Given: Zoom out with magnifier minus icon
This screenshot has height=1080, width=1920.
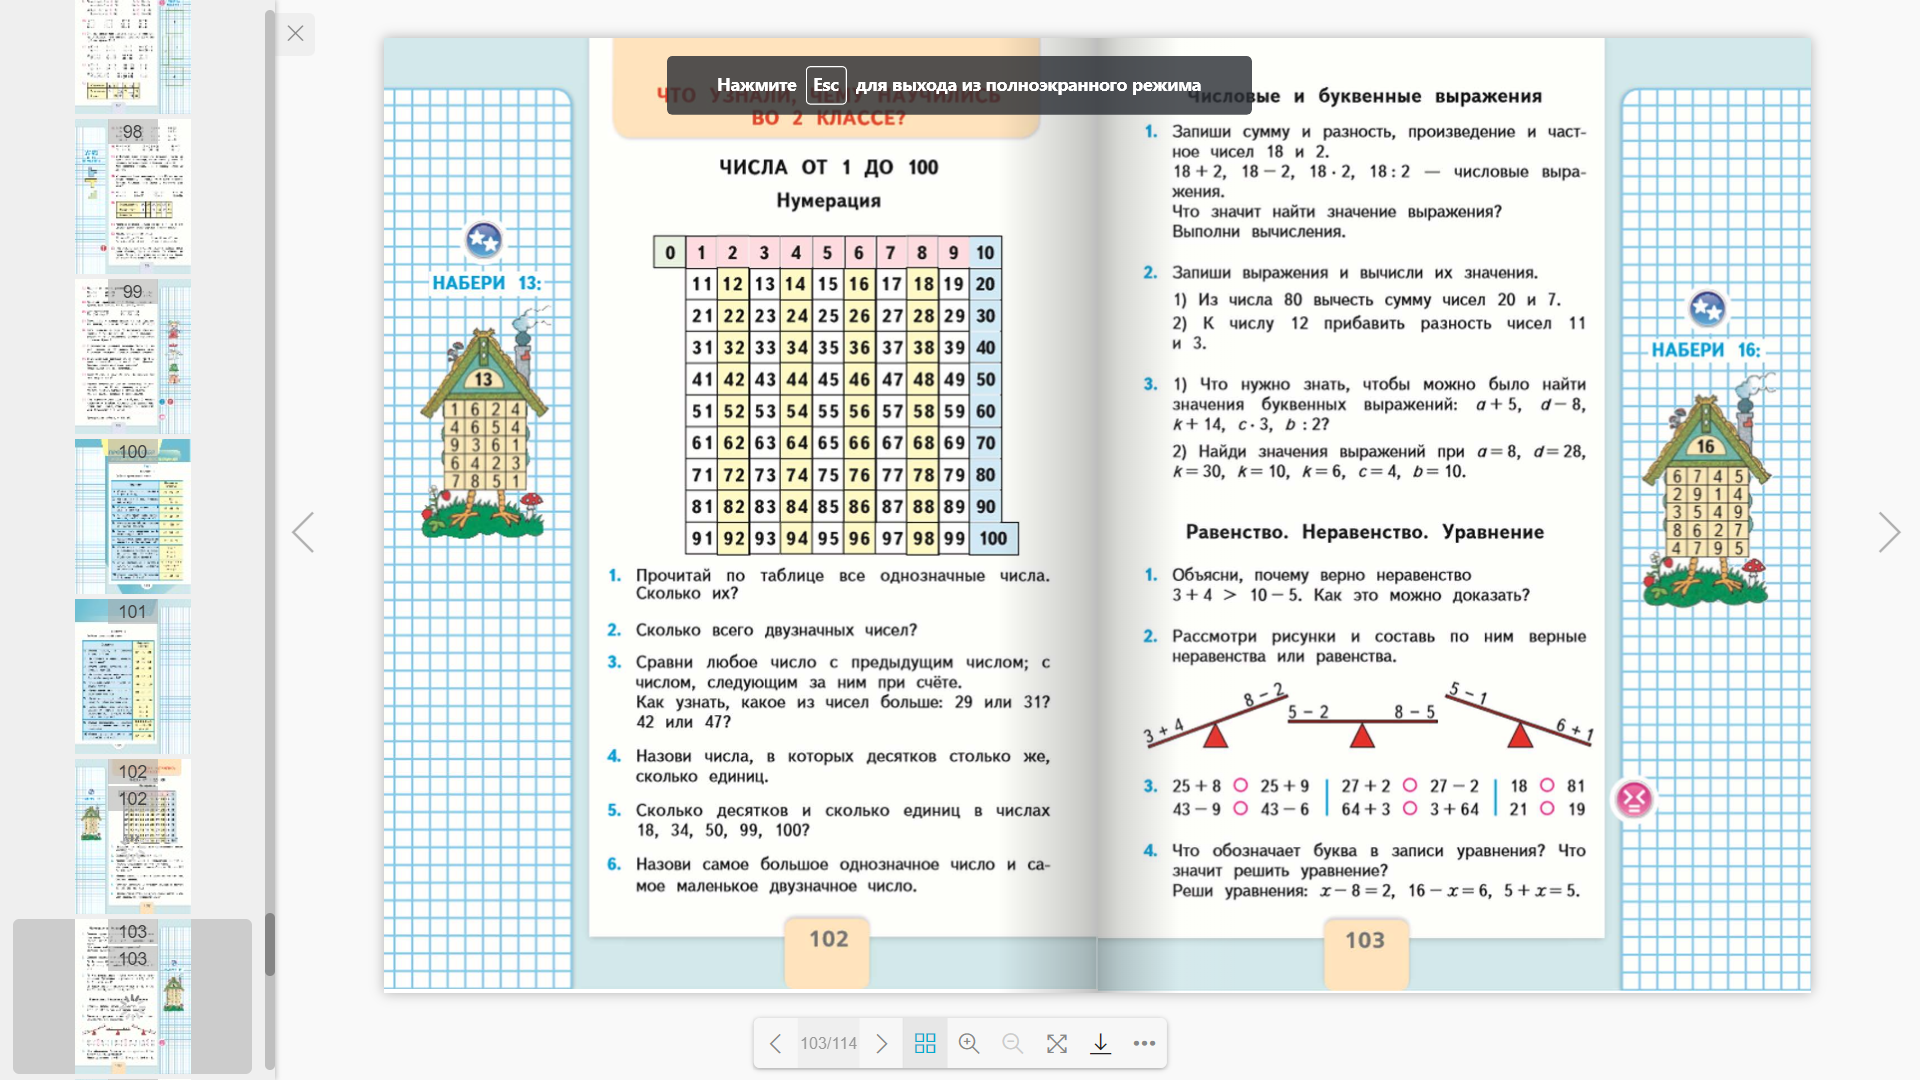Looking at the screenshot, I should click(1012, 1043).
